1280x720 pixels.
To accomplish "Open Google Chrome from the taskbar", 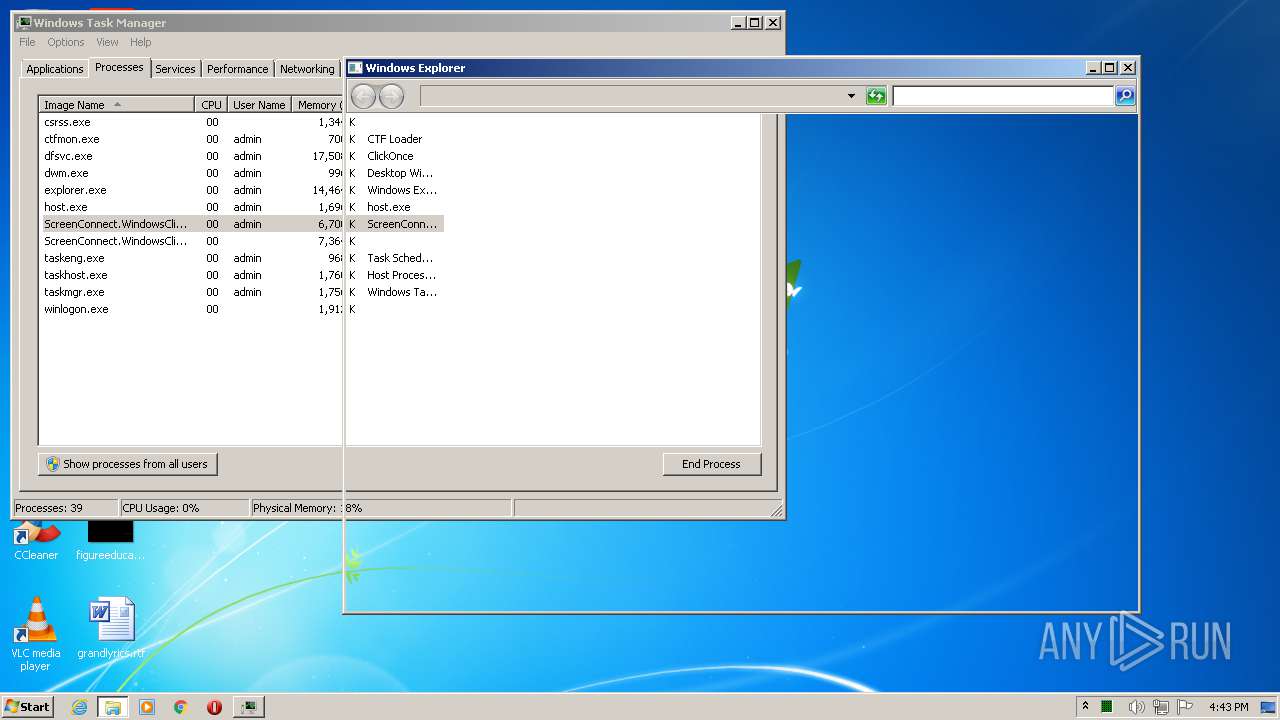I will tap(180, 707).
